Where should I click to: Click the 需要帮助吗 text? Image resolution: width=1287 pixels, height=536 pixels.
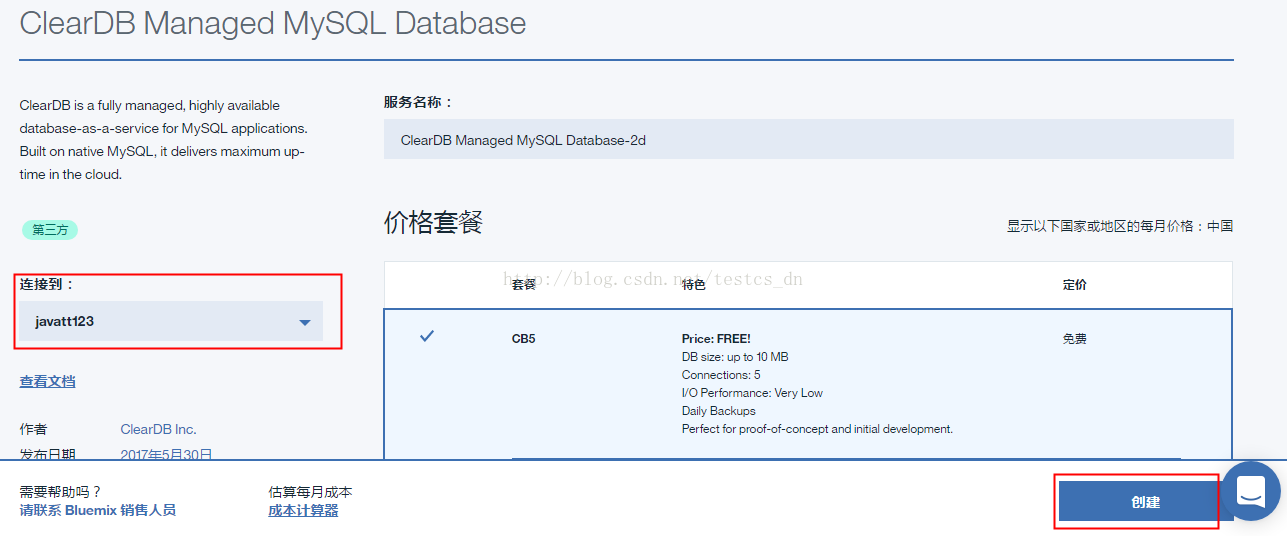click(x=61, y=492)
